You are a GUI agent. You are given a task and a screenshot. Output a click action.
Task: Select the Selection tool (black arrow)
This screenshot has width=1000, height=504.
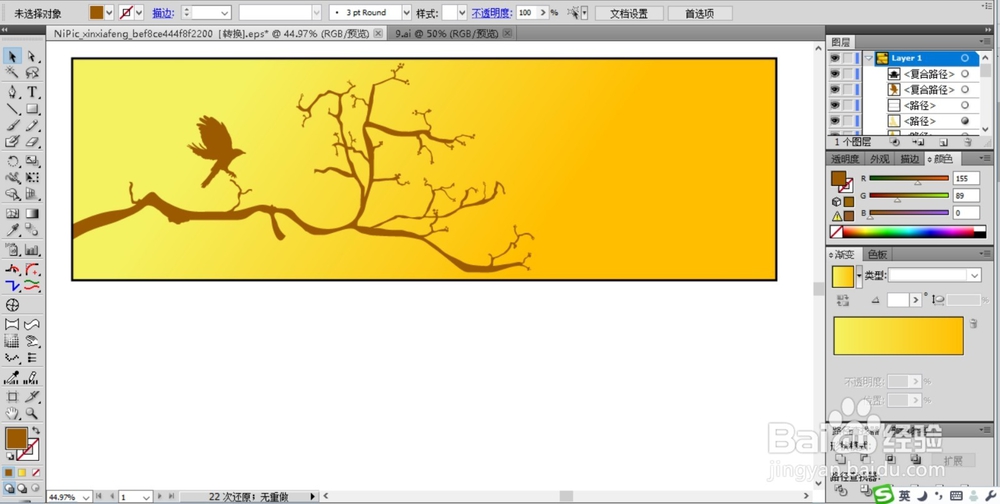tap(12, 57)
